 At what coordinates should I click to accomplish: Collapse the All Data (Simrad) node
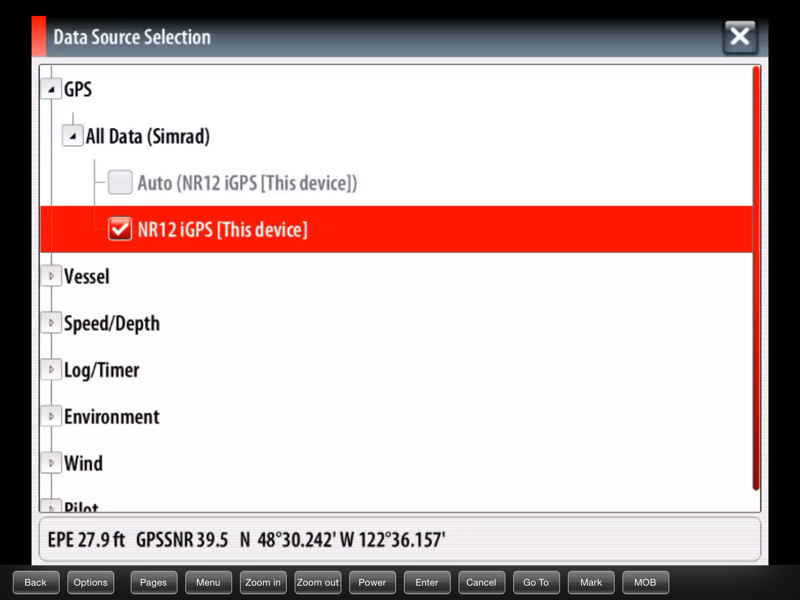[x=72, y=136]
